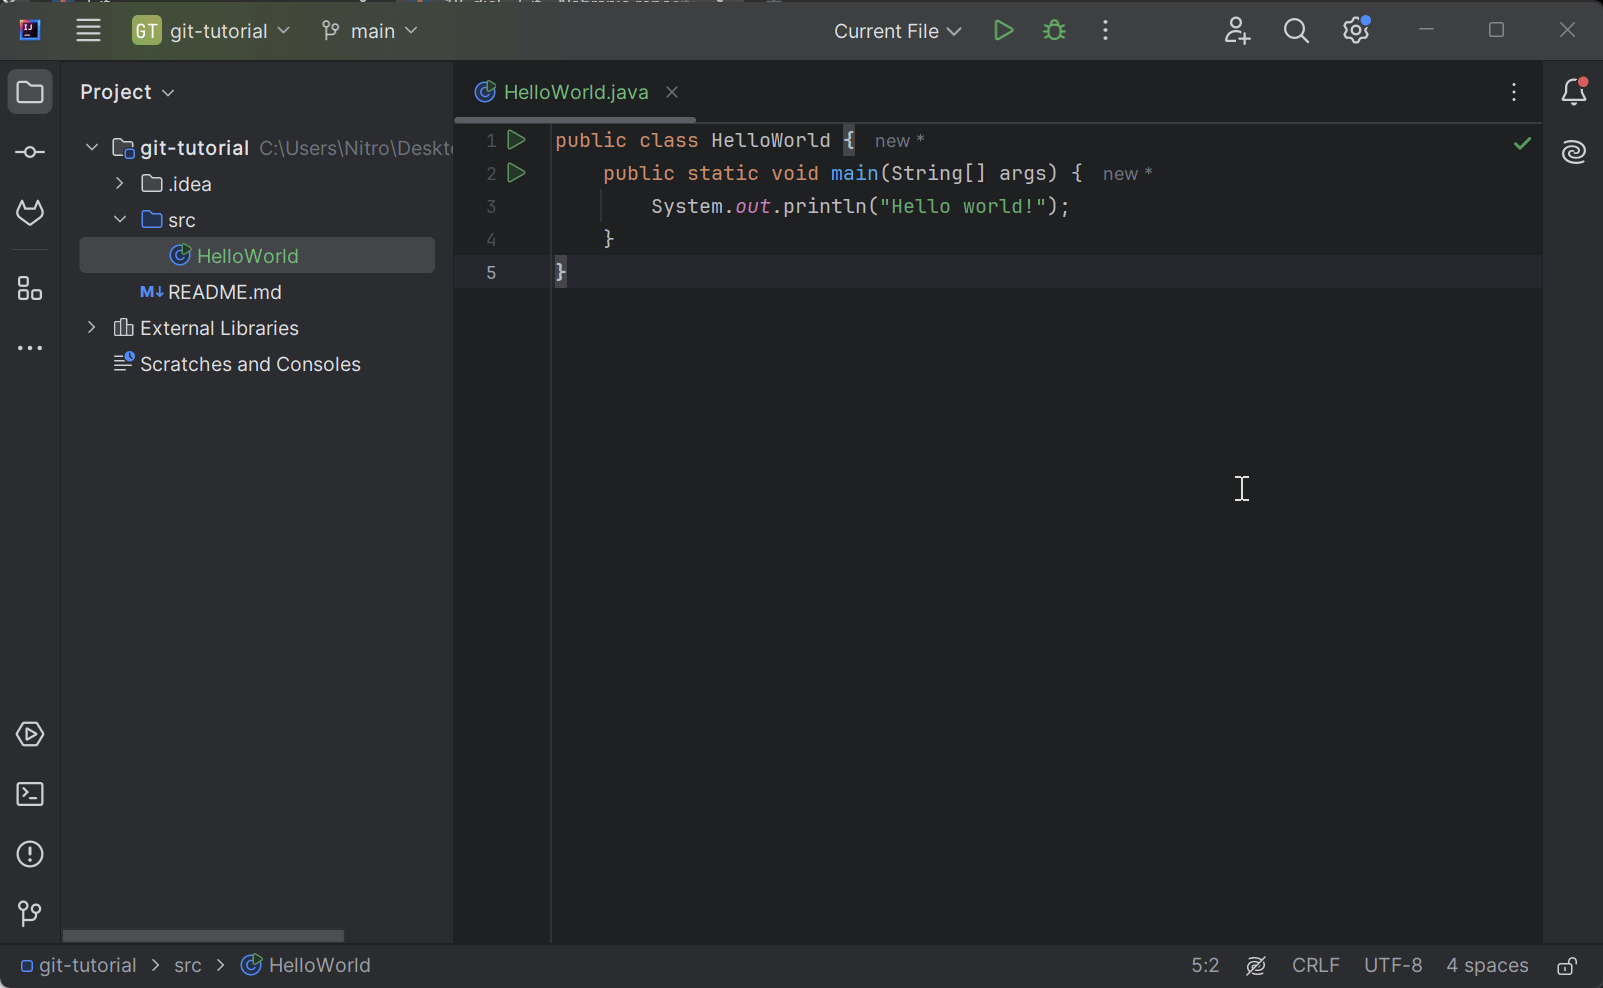Open the Terminal tool window
This screenshot has height=988, width=1603.
[x=30, y=794]
